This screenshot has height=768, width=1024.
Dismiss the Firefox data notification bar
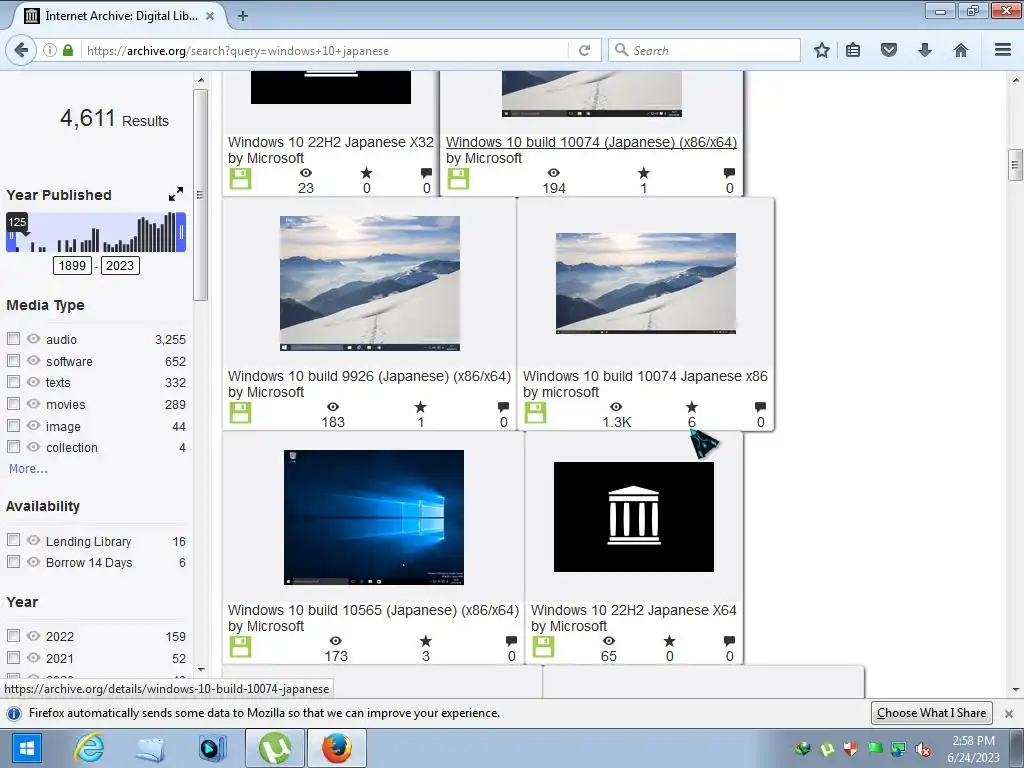point(1008,714)
